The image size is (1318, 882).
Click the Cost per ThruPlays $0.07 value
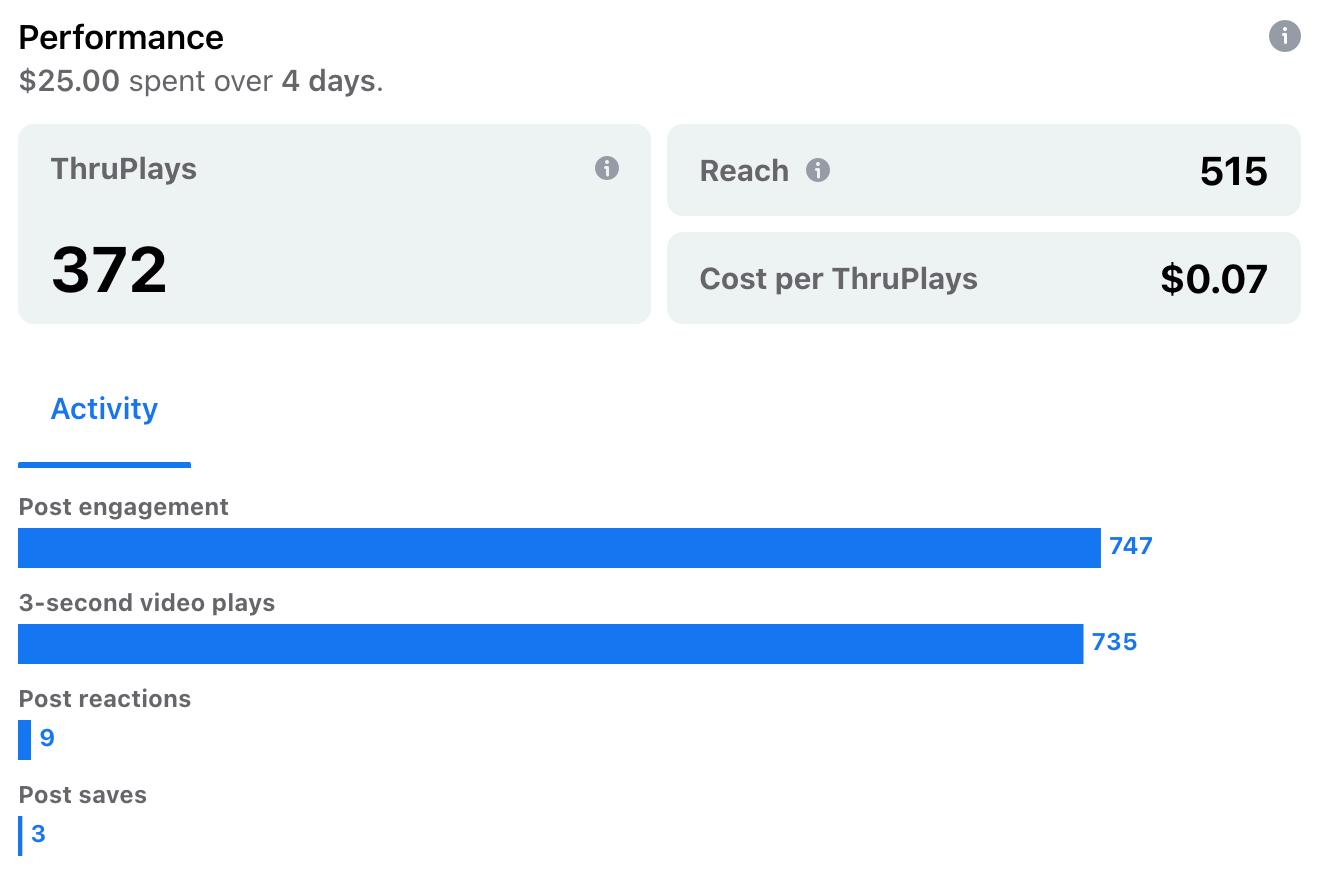coord(1213,279)
